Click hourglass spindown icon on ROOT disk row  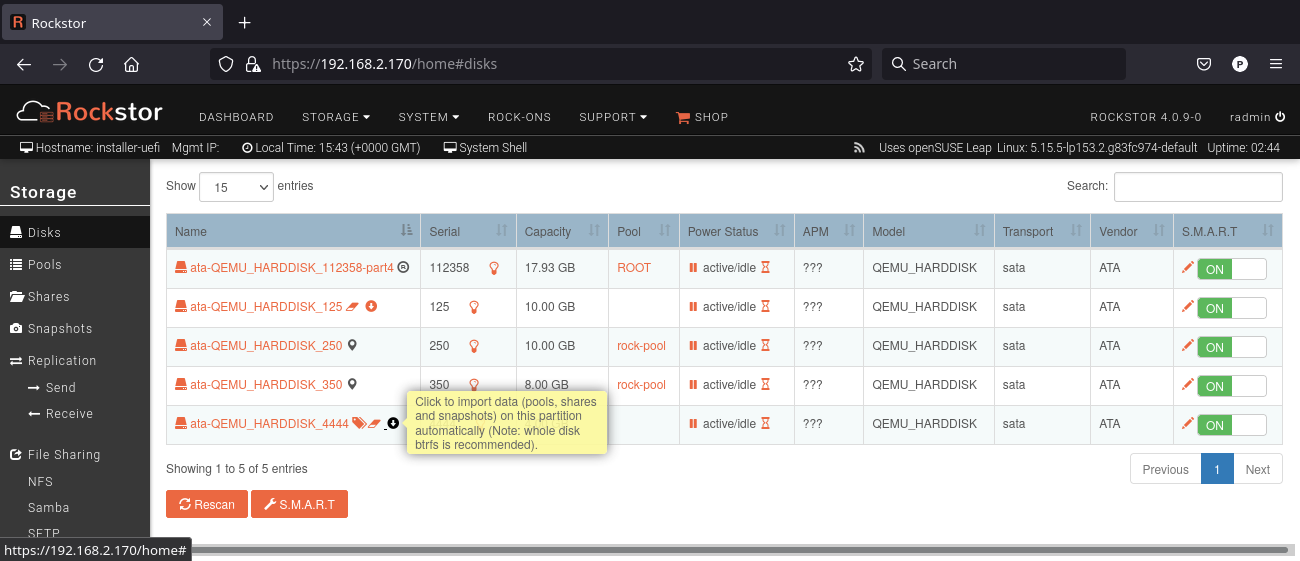tap(766, 268)
